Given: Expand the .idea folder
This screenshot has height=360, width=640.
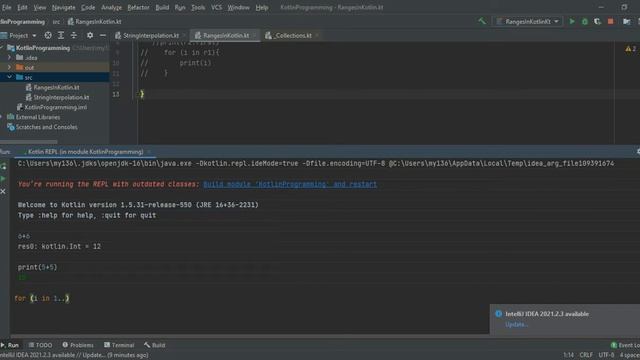Looking at the screenshot, I should (9, 58).
